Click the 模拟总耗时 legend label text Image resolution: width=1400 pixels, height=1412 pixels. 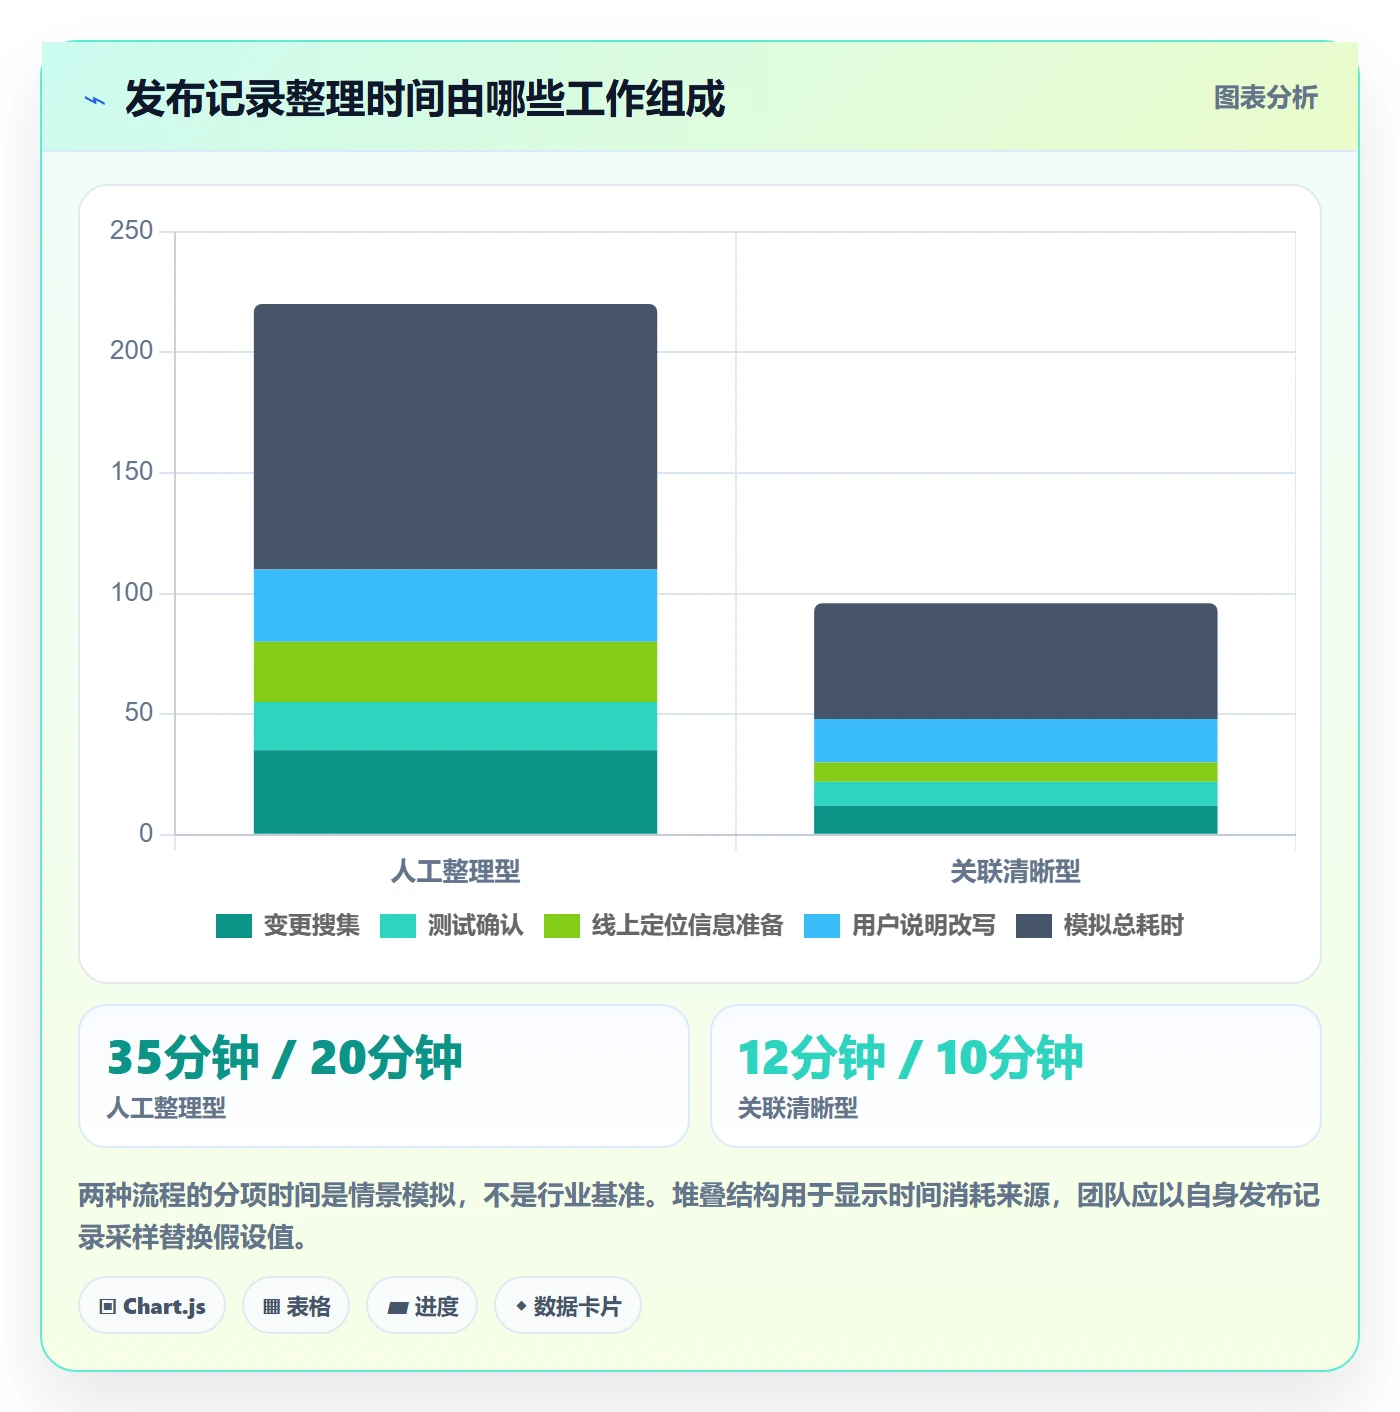1123,926
